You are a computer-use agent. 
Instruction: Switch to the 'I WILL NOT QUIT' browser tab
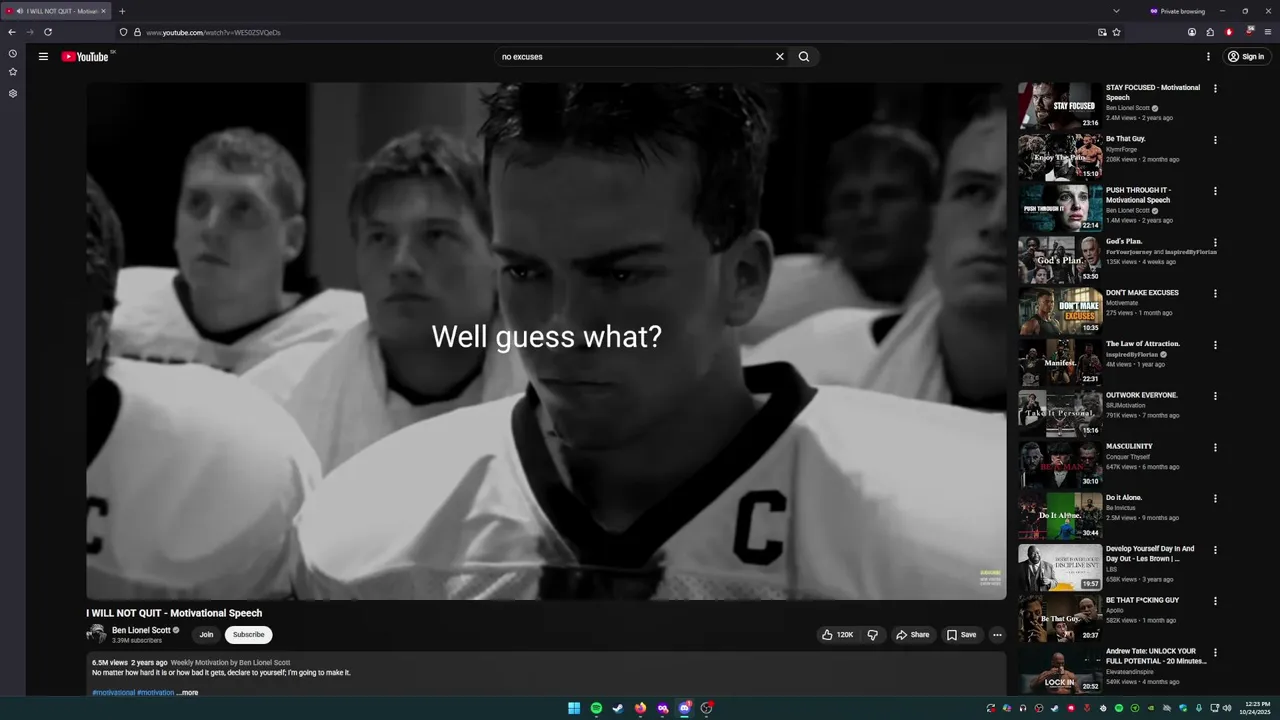point(56,11)
